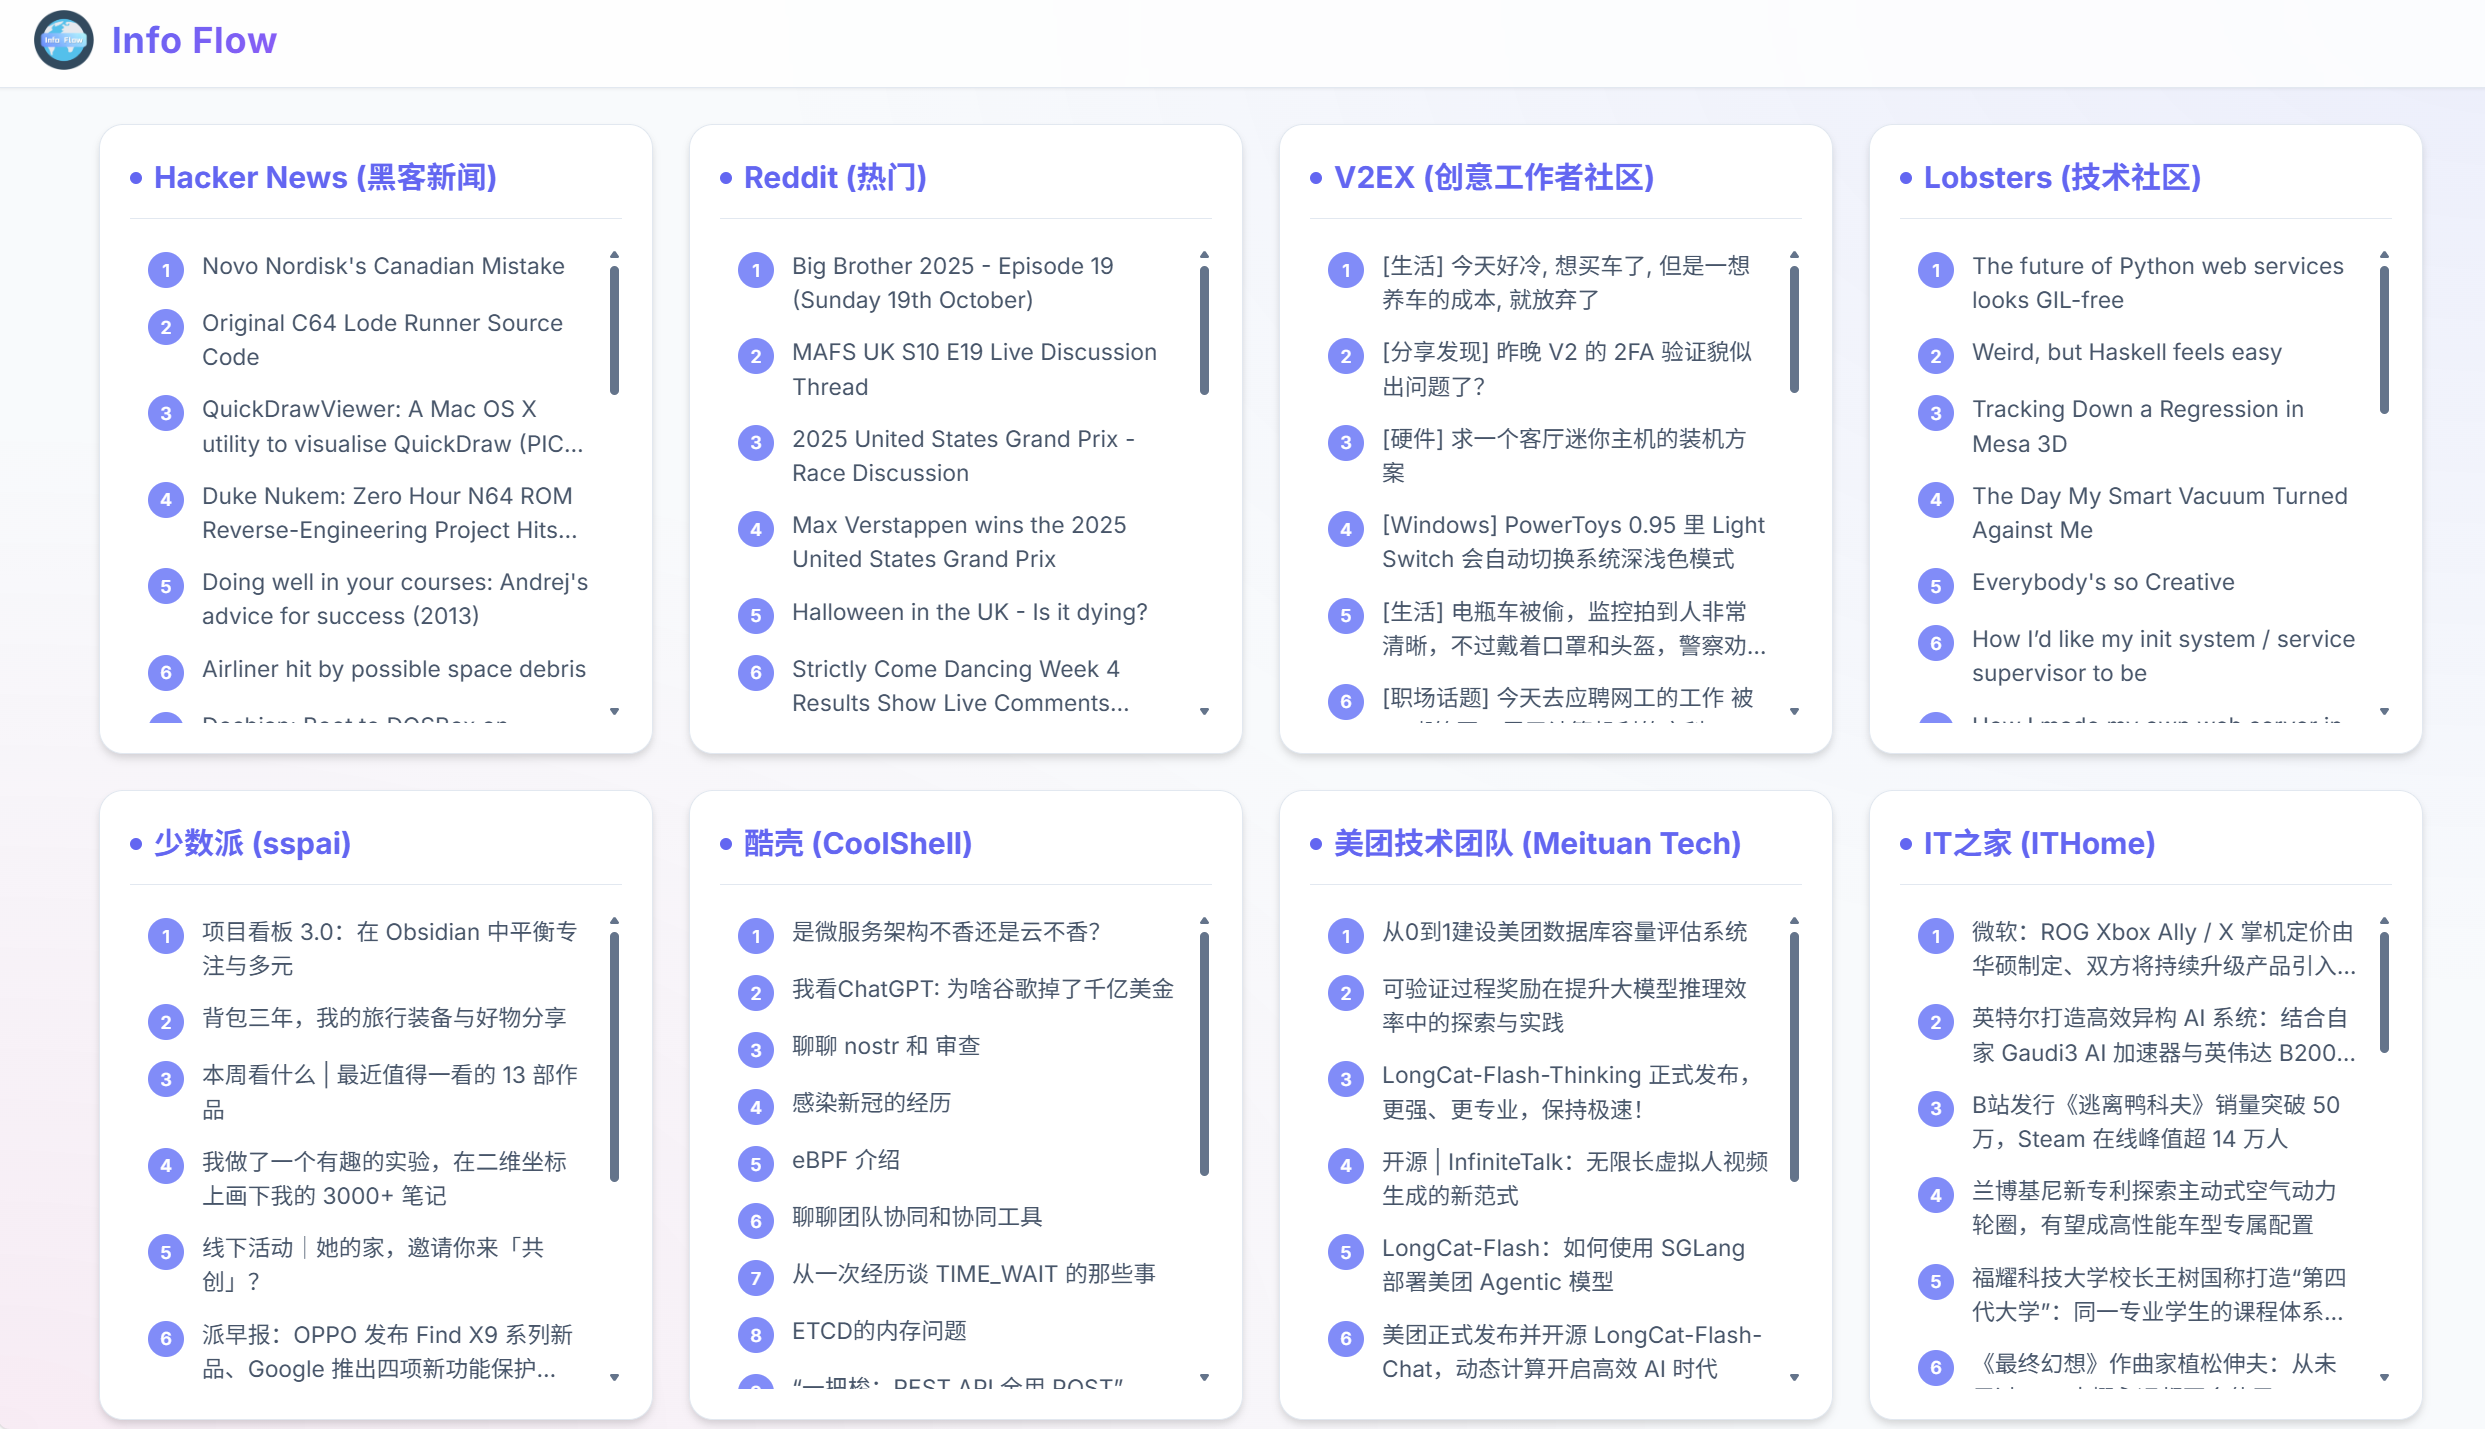Image resolution: width=2485 pixels, height=1429 pixels.
Task: Click number 3 badge beside B站发行 headline
Action: coord(1936,1108)
